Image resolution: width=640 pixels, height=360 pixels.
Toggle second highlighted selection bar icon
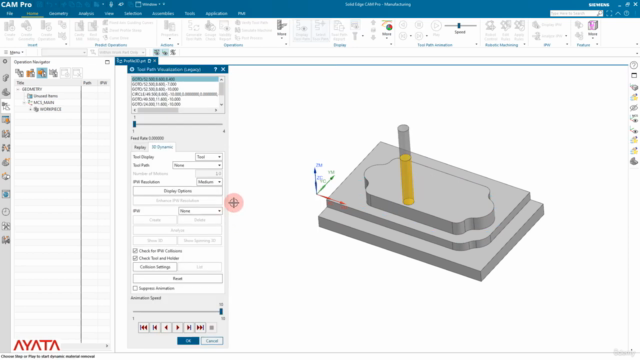pos(165,52)
